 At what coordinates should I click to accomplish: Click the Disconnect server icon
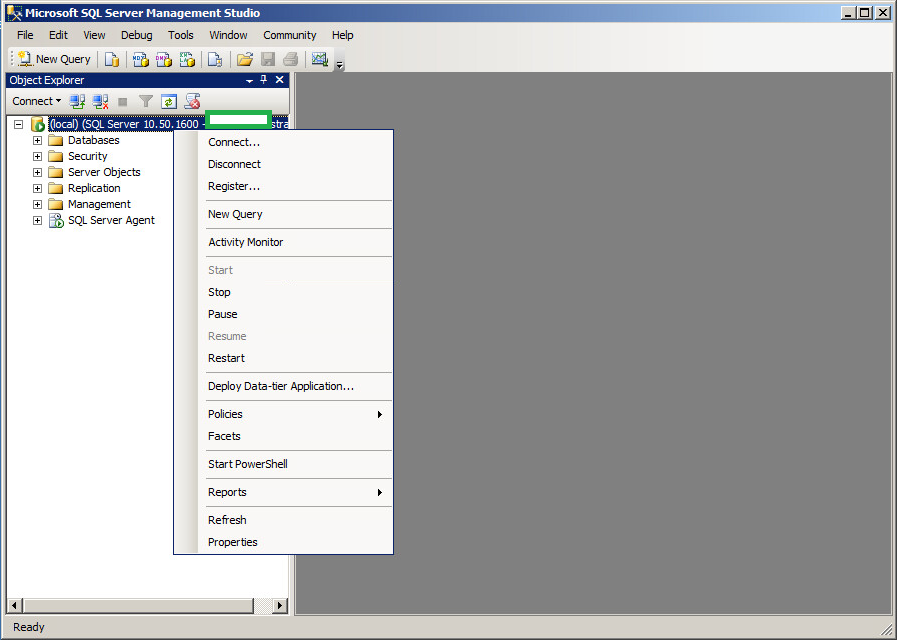101,102
